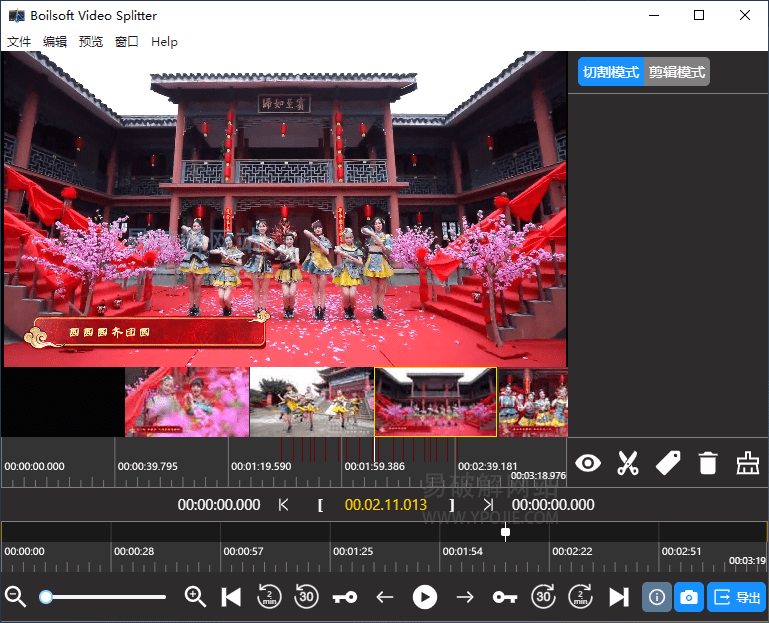Open the 文件 menu

click(19, 42)
